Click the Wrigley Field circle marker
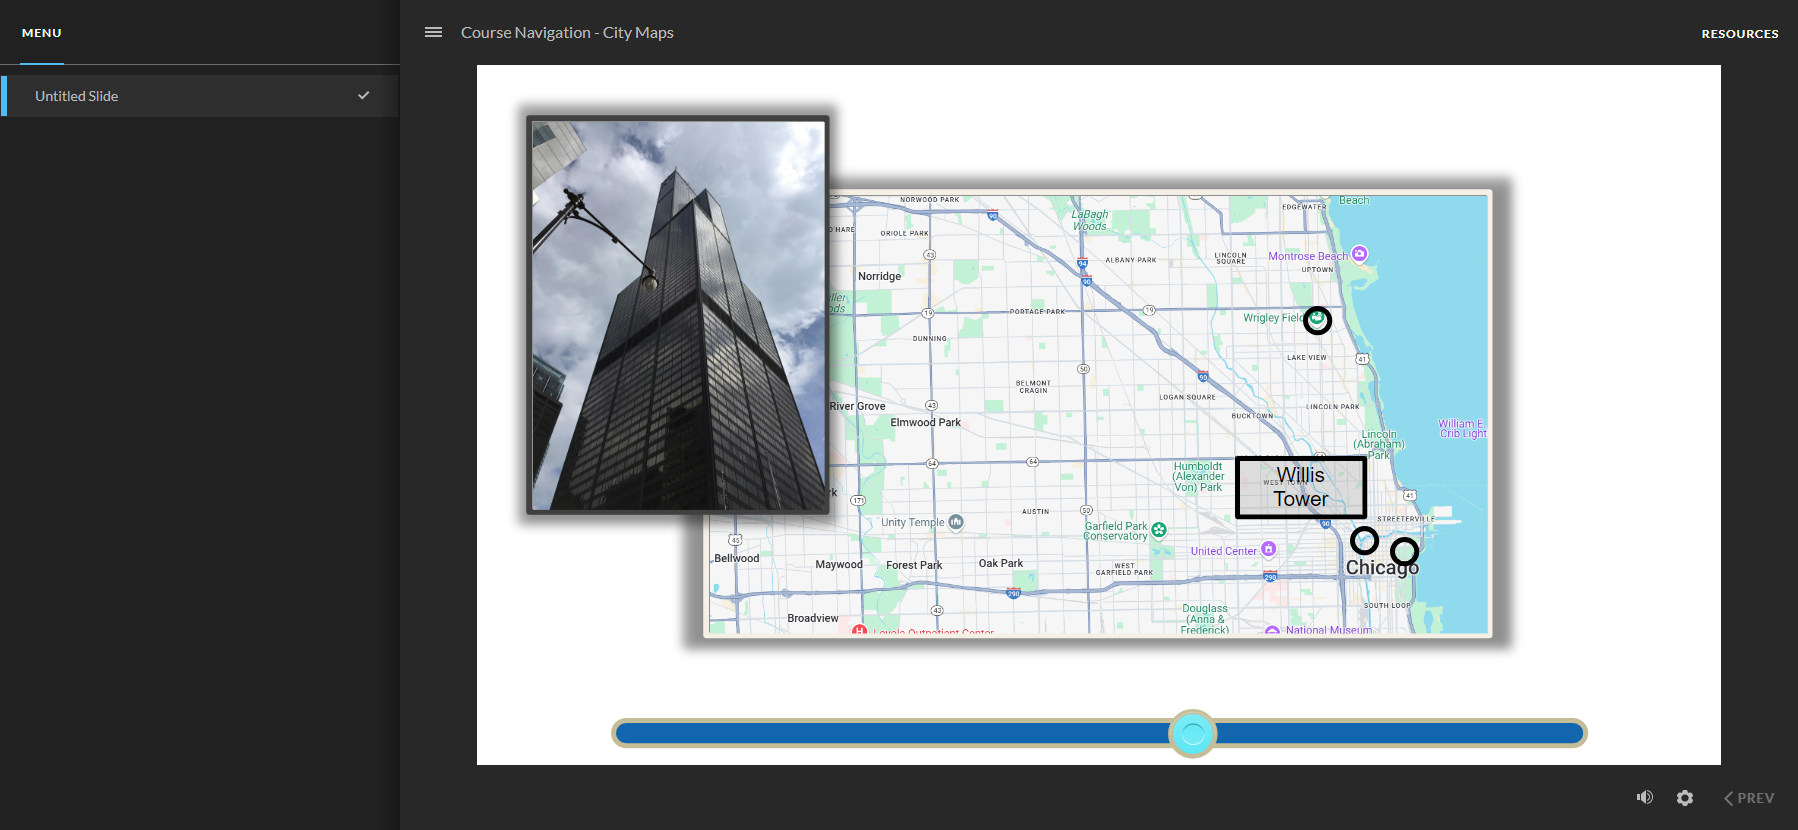Image resolution: width=1798 pixels, height=830 pixels. 1317,320
